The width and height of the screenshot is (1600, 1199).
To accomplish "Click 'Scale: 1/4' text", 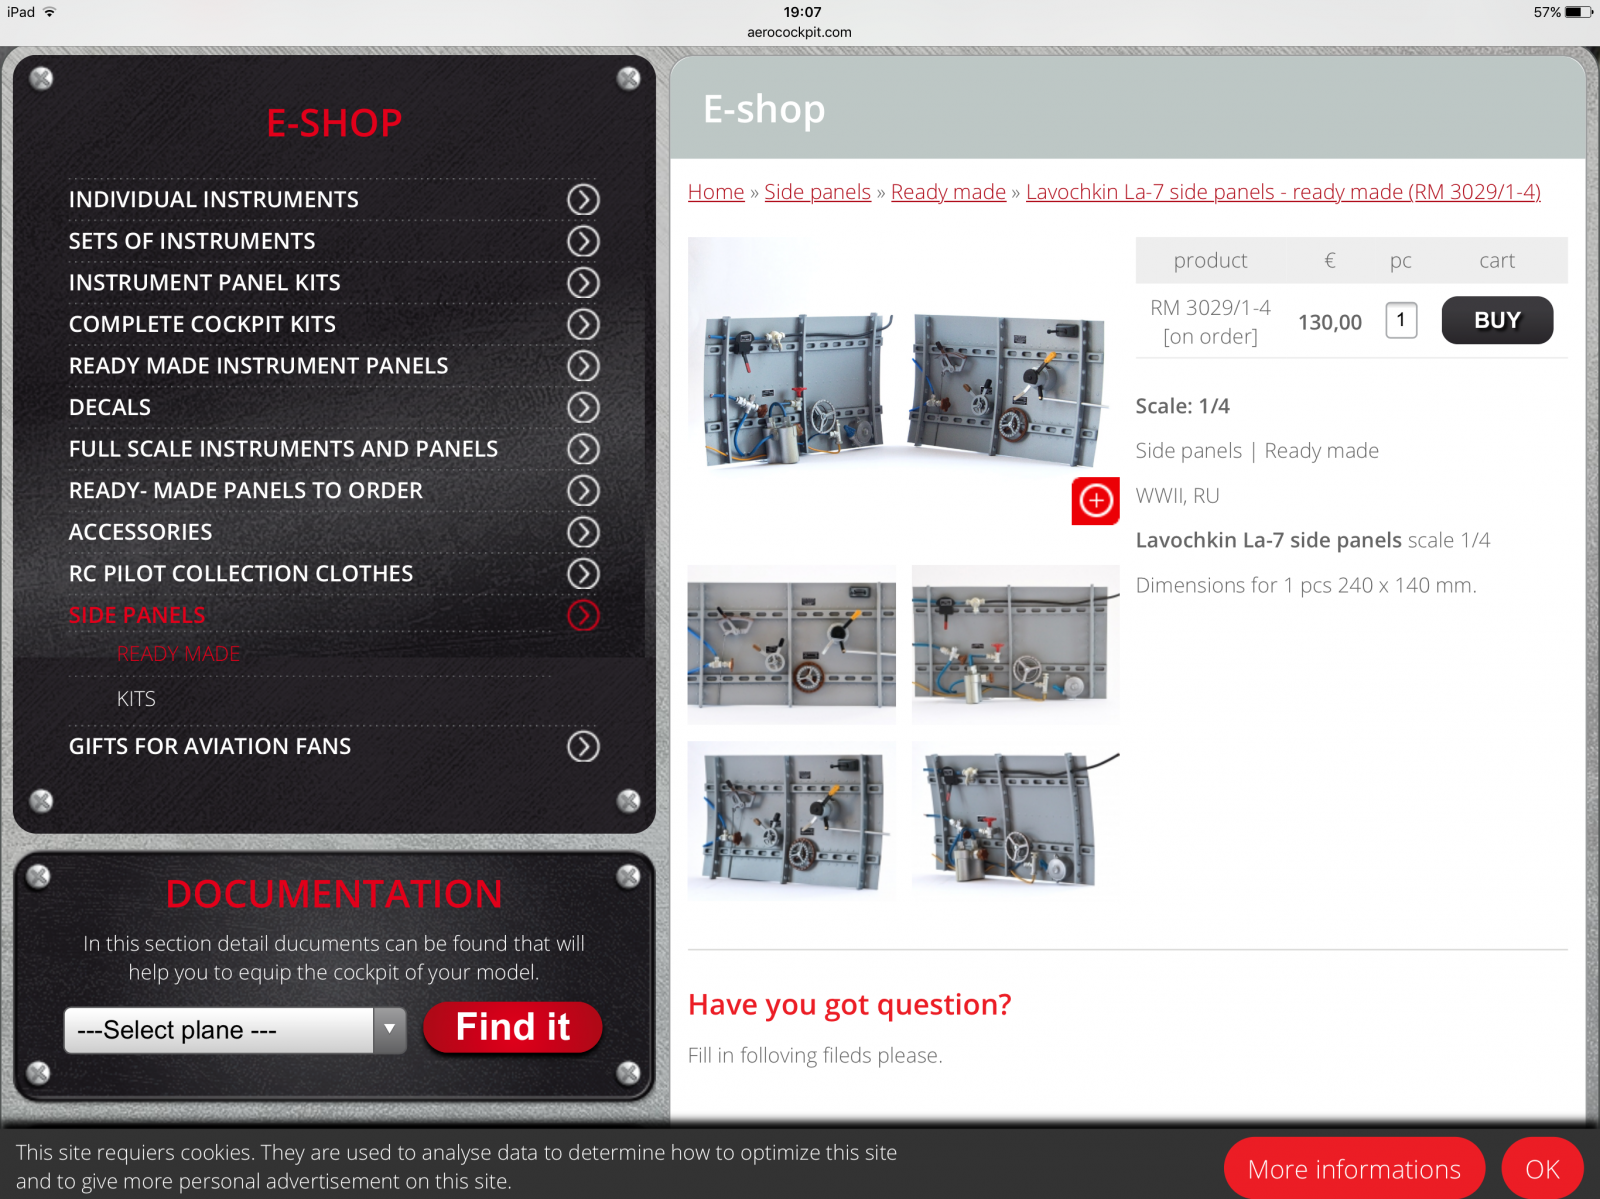I will (1183, 406).
